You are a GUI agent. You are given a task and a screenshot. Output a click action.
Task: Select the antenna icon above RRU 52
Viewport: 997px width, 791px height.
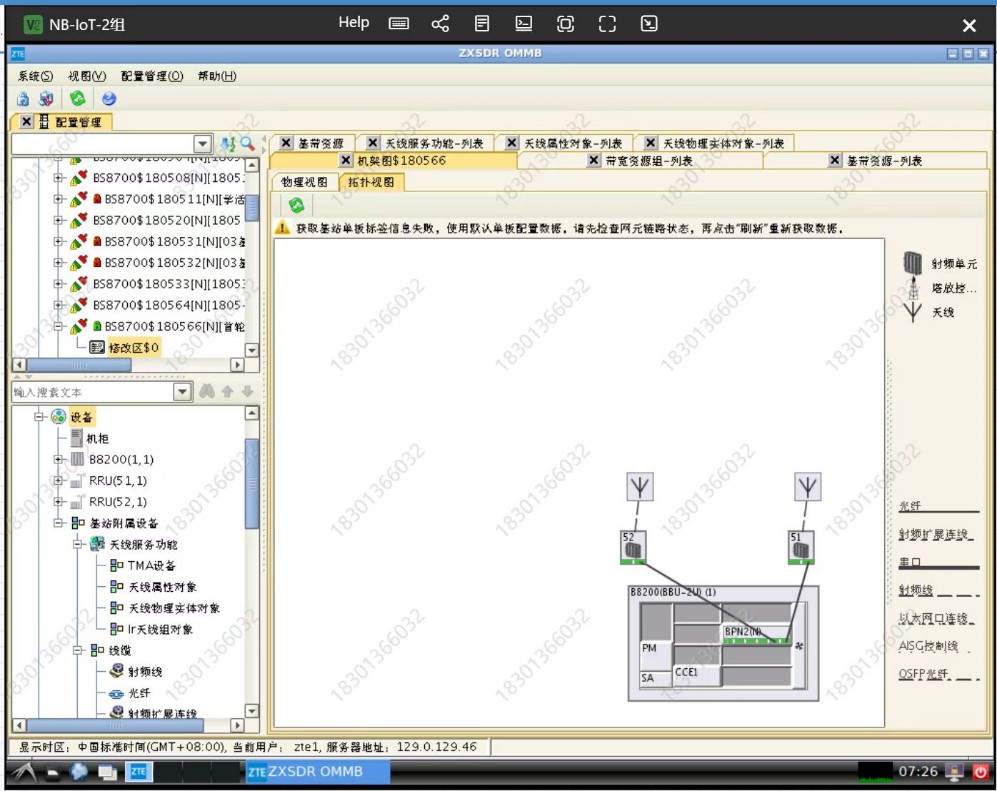coord(640,487)
